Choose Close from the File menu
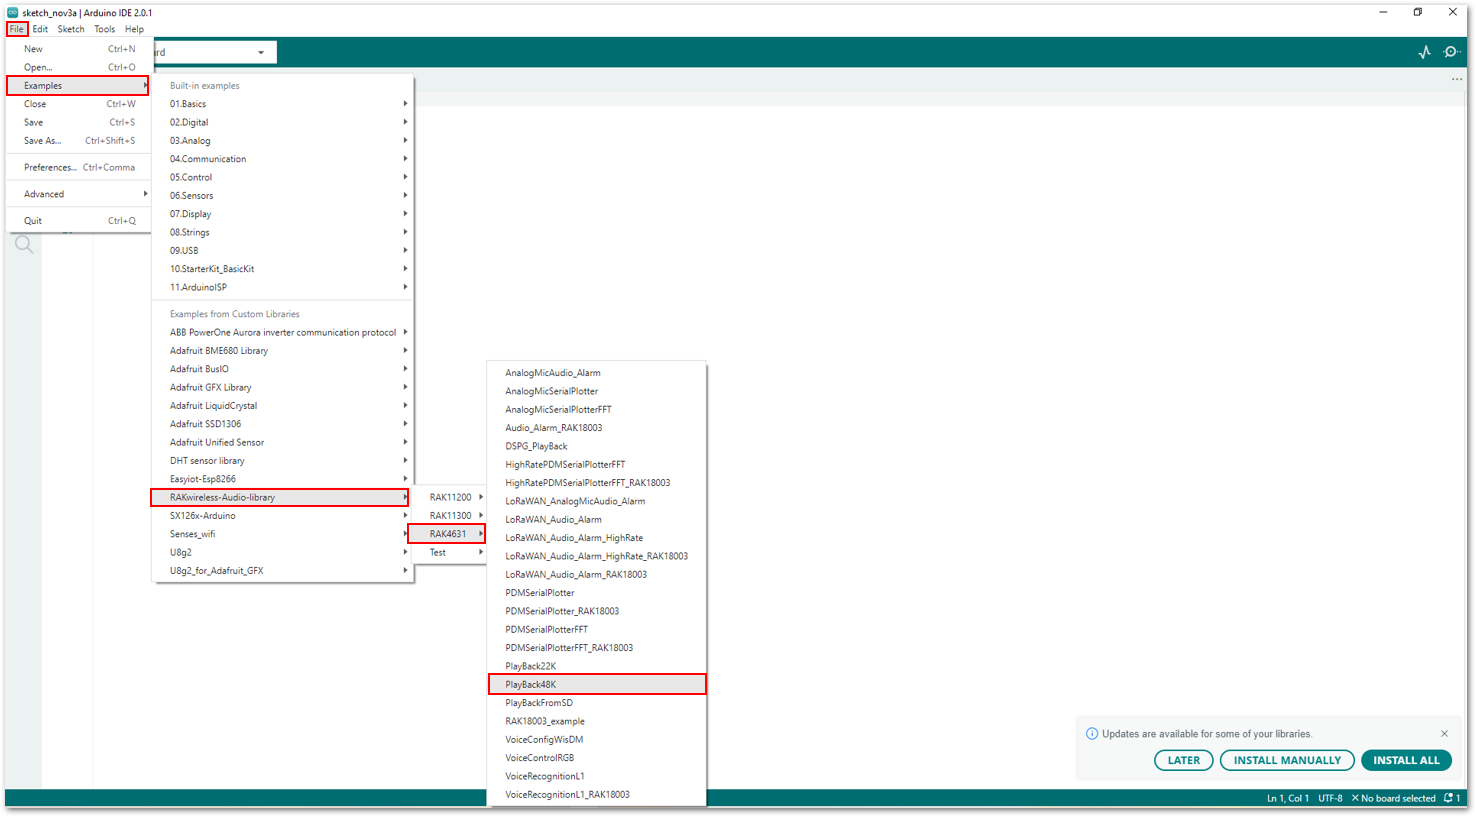Screen dimensions: 1476x817 click(79, 104)
